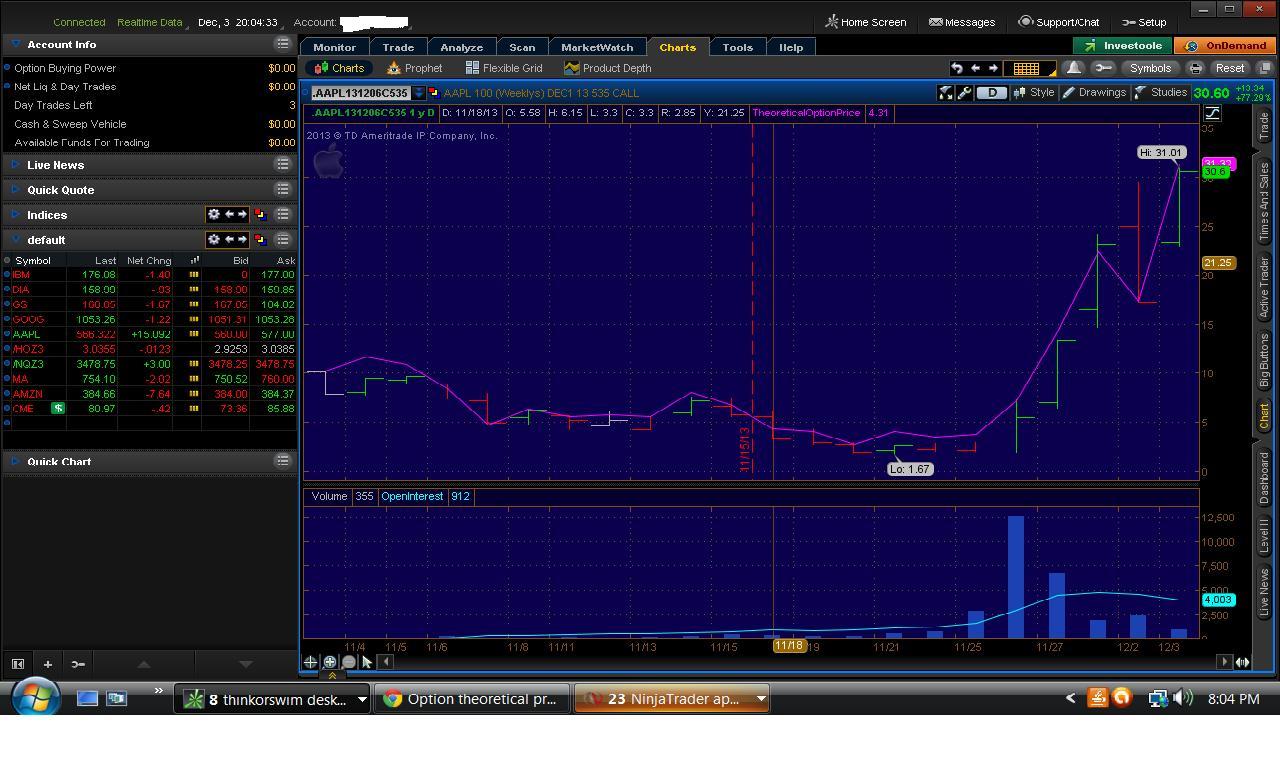Expand the Live News section
This screenshot has height=768, width=1280.
tap(15, 164)
